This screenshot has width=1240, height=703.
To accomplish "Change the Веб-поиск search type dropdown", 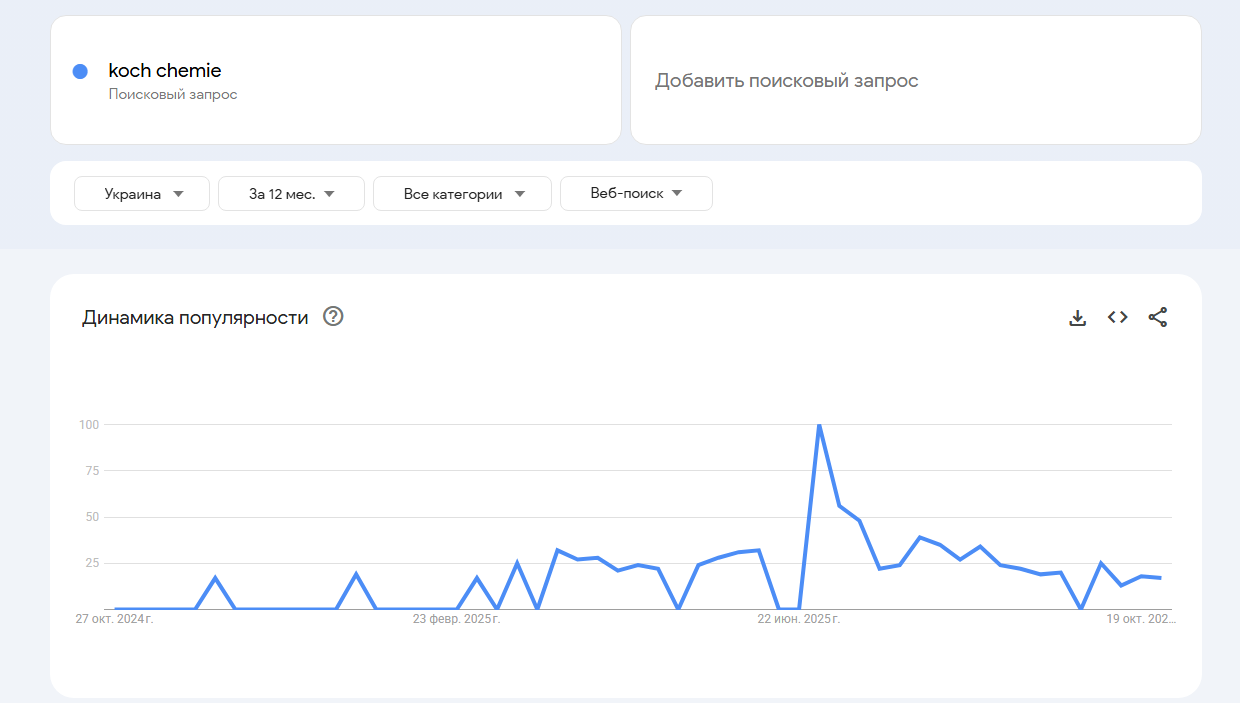I will 636,194.
